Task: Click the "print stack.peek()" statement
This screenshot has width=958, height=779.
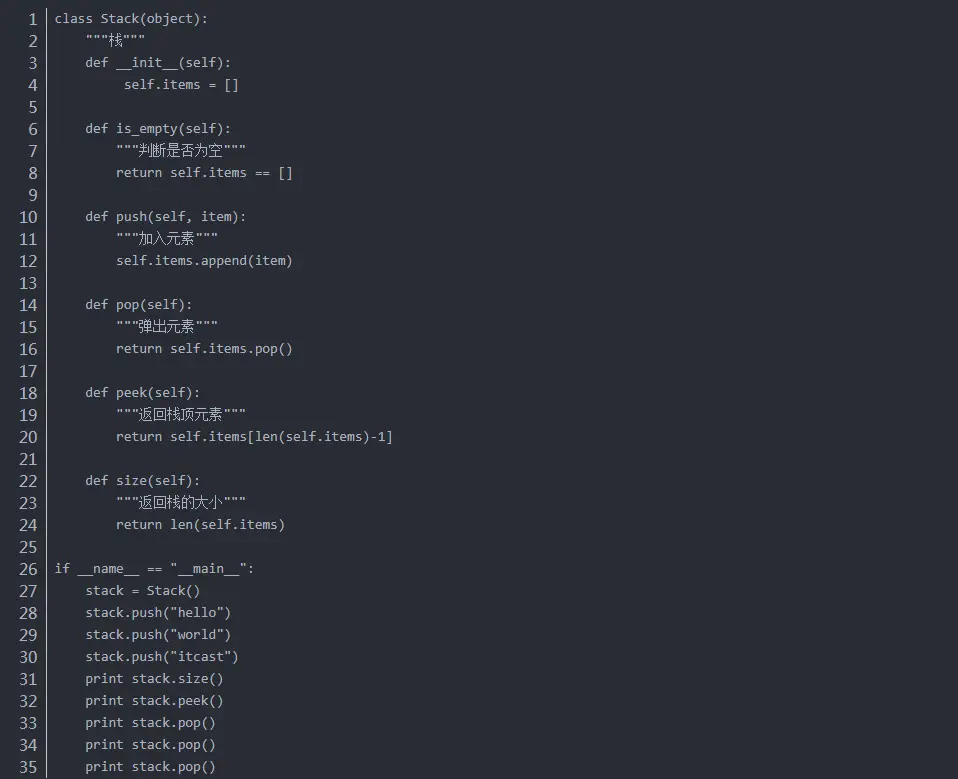Action: [x=154, y=701]
